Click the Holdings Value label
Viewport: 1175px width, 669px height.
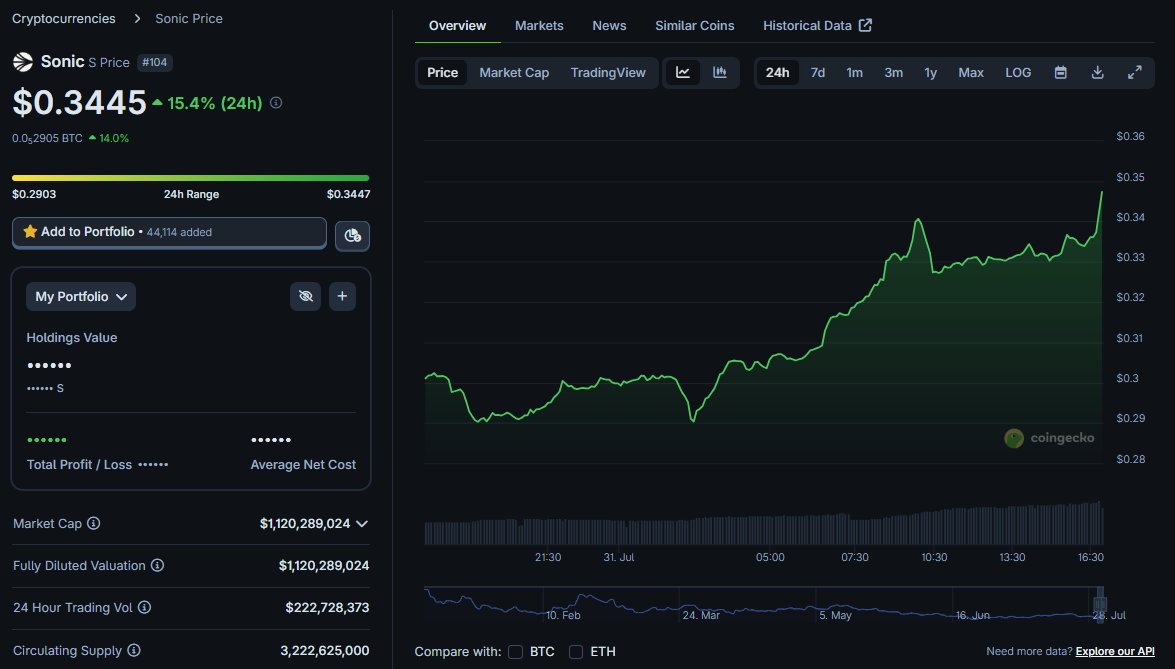tap(72, 338)
